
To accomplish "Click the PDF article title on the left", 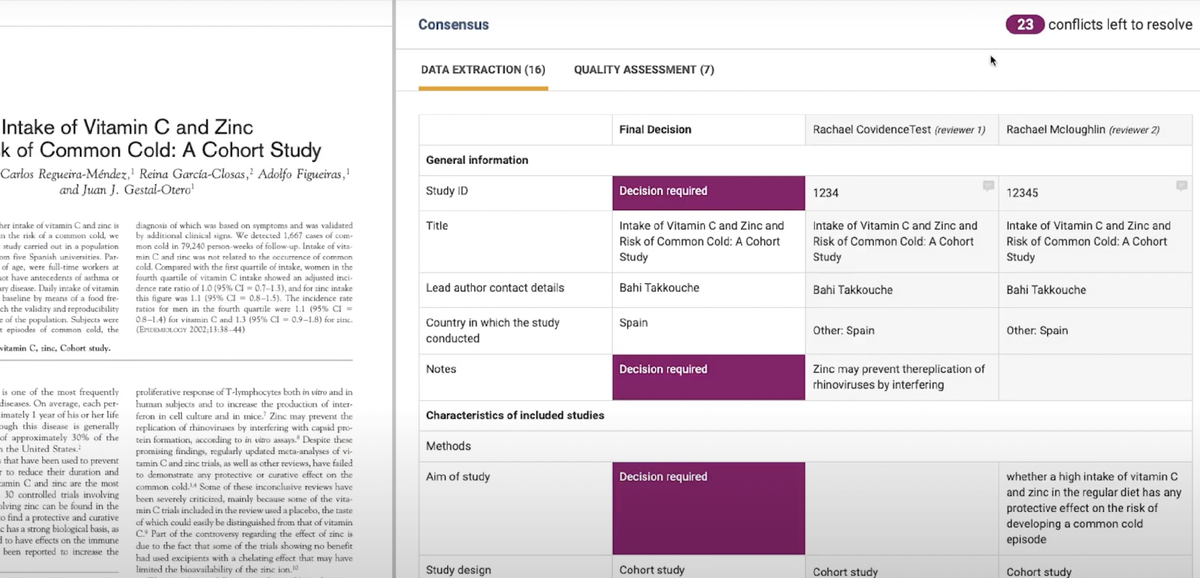I will [162, 139].
